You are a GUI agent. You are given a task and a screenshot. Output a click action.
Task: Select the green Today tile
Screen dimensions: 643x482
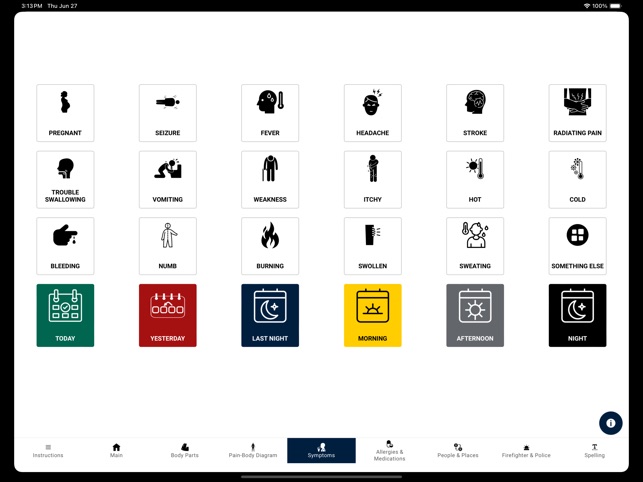tap(65, 315)
